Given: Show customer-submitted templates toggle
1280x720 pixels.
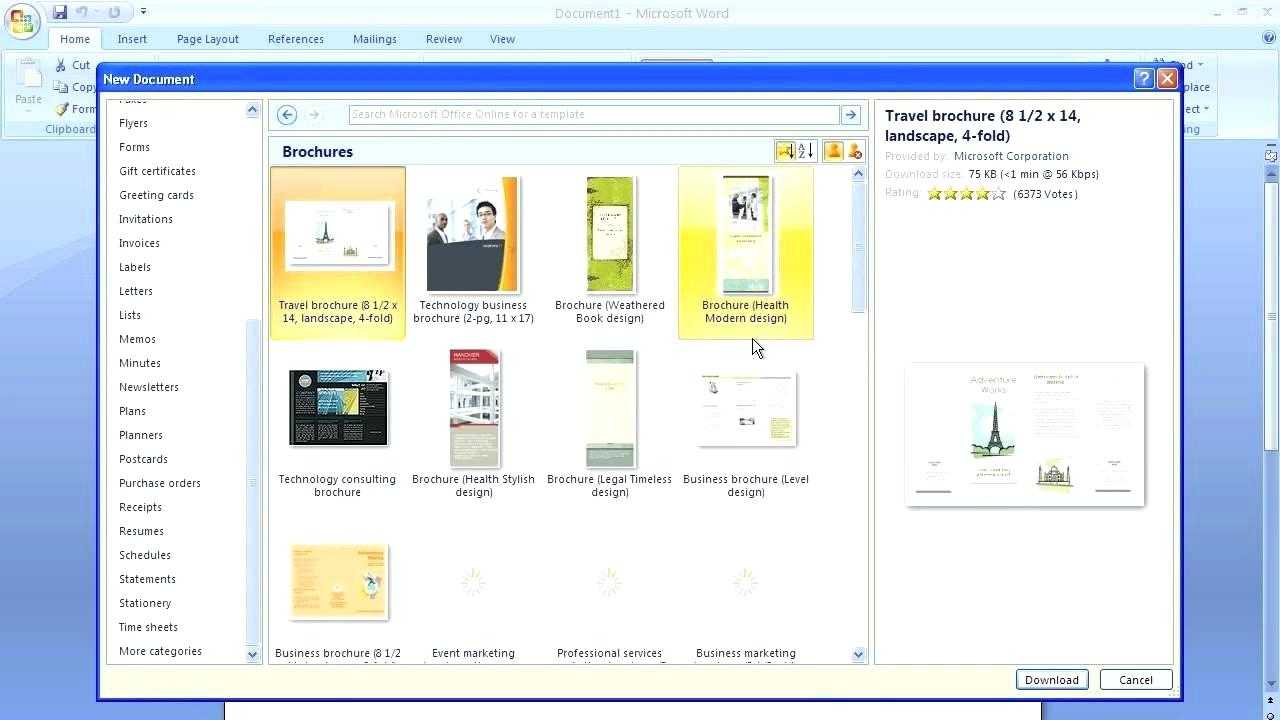Looking at the screenshot, I should point(833,151).
